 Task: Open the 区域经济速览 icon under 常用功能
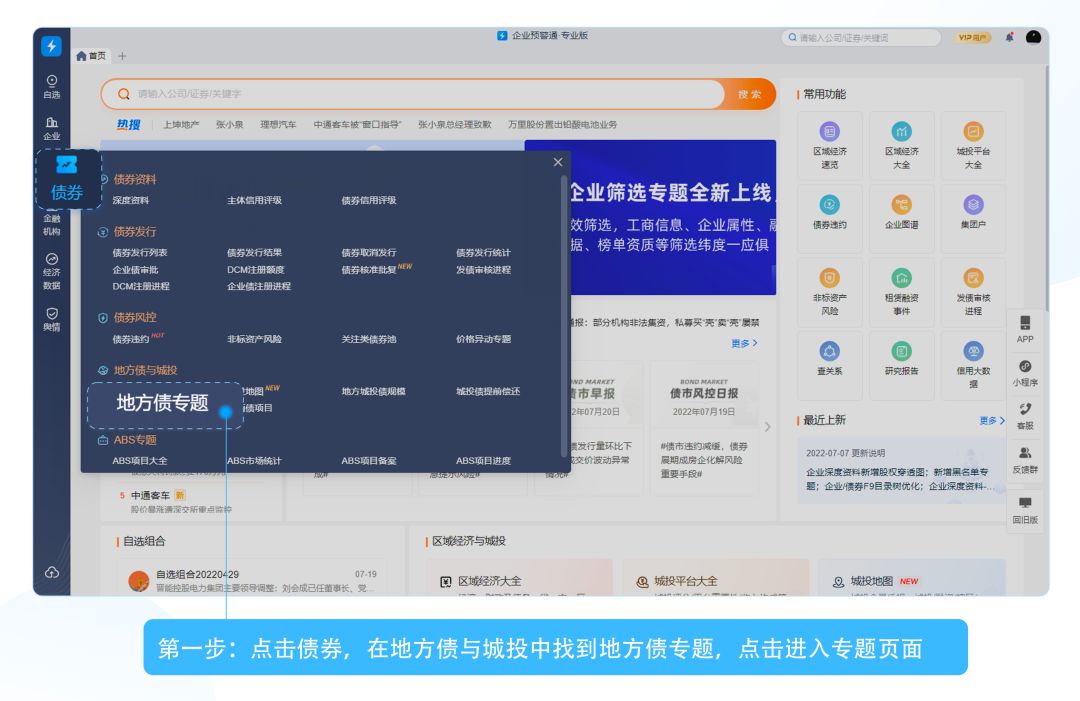point(830,145)
